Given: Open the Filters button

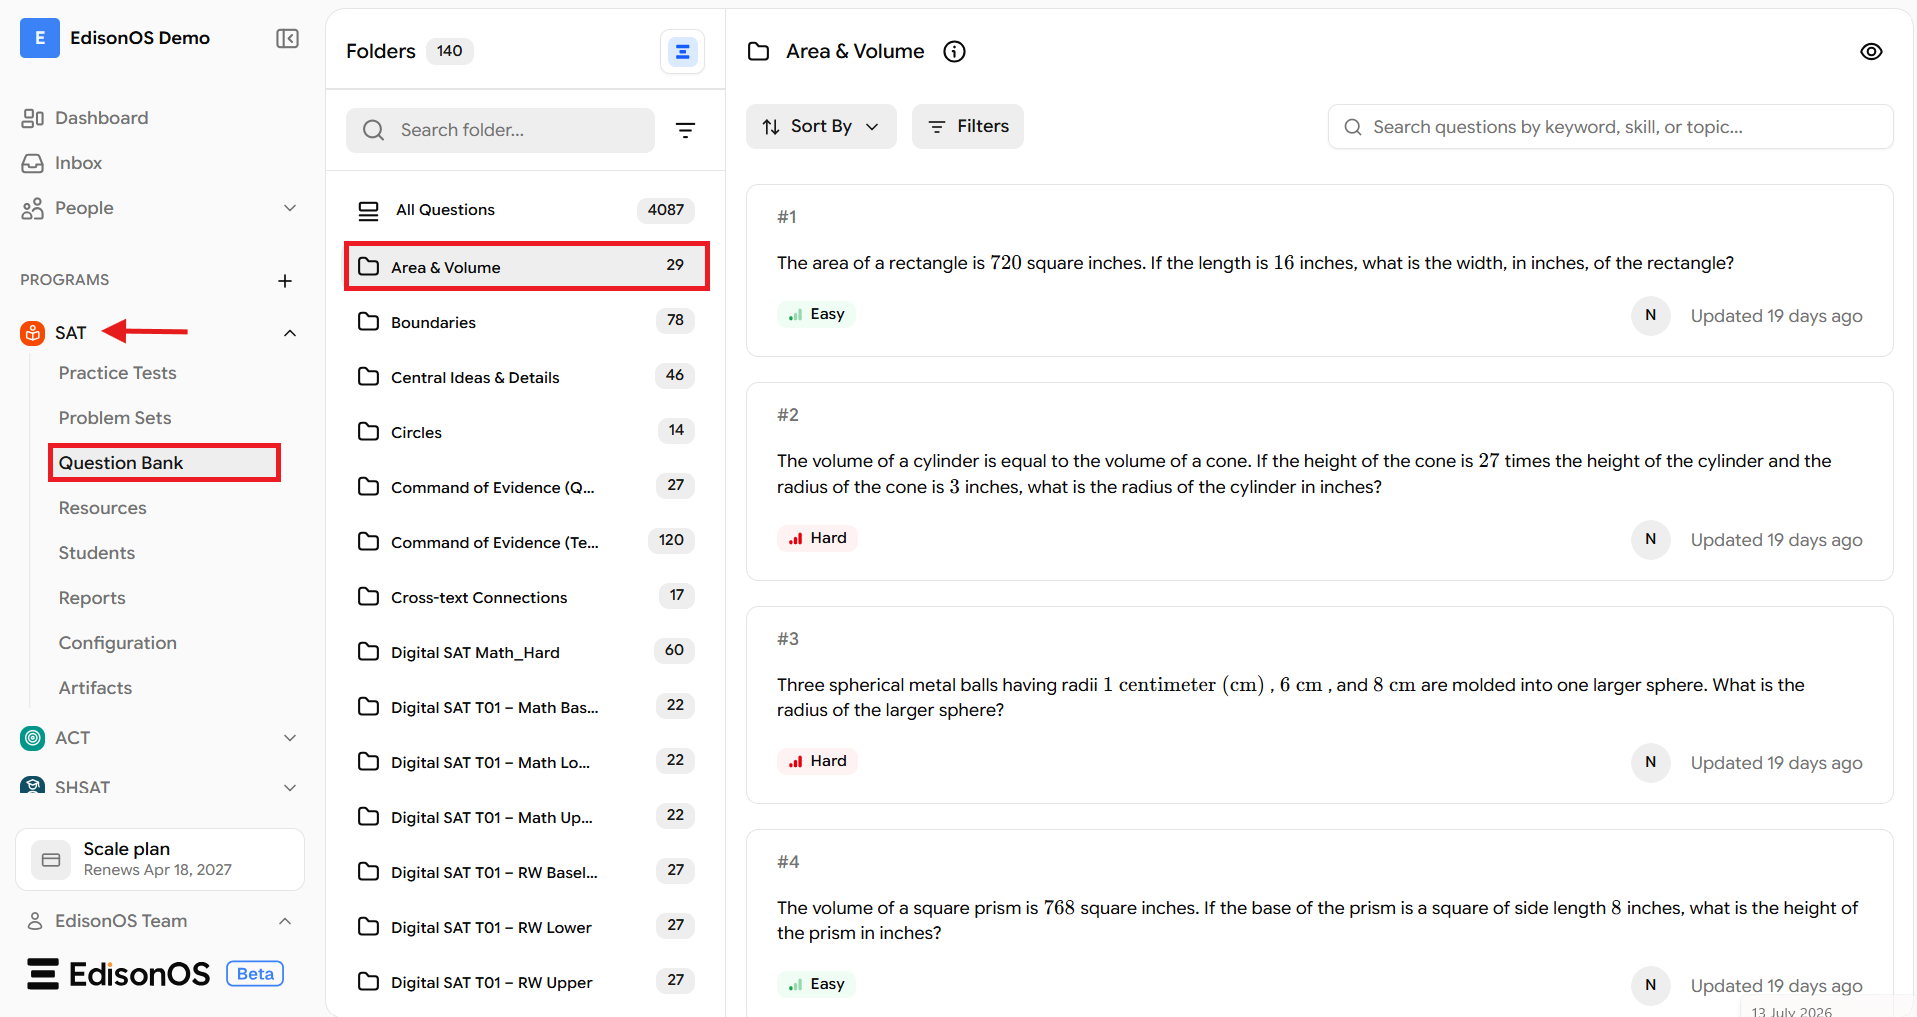Looking at the screenshot, I should click(x=968, y=127).
